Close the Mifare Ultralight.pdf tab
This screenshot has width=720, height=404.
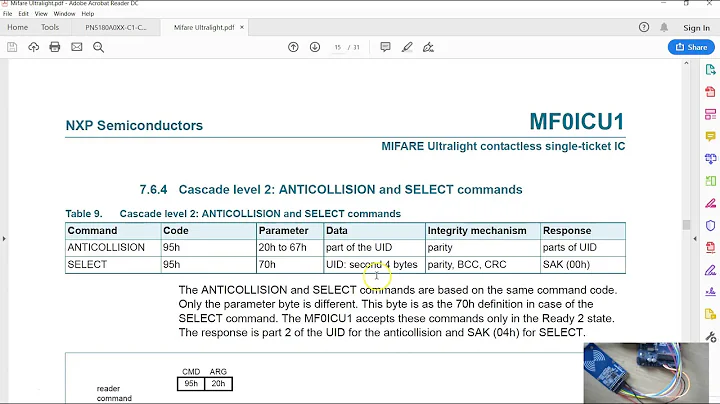tap(242, 28)
